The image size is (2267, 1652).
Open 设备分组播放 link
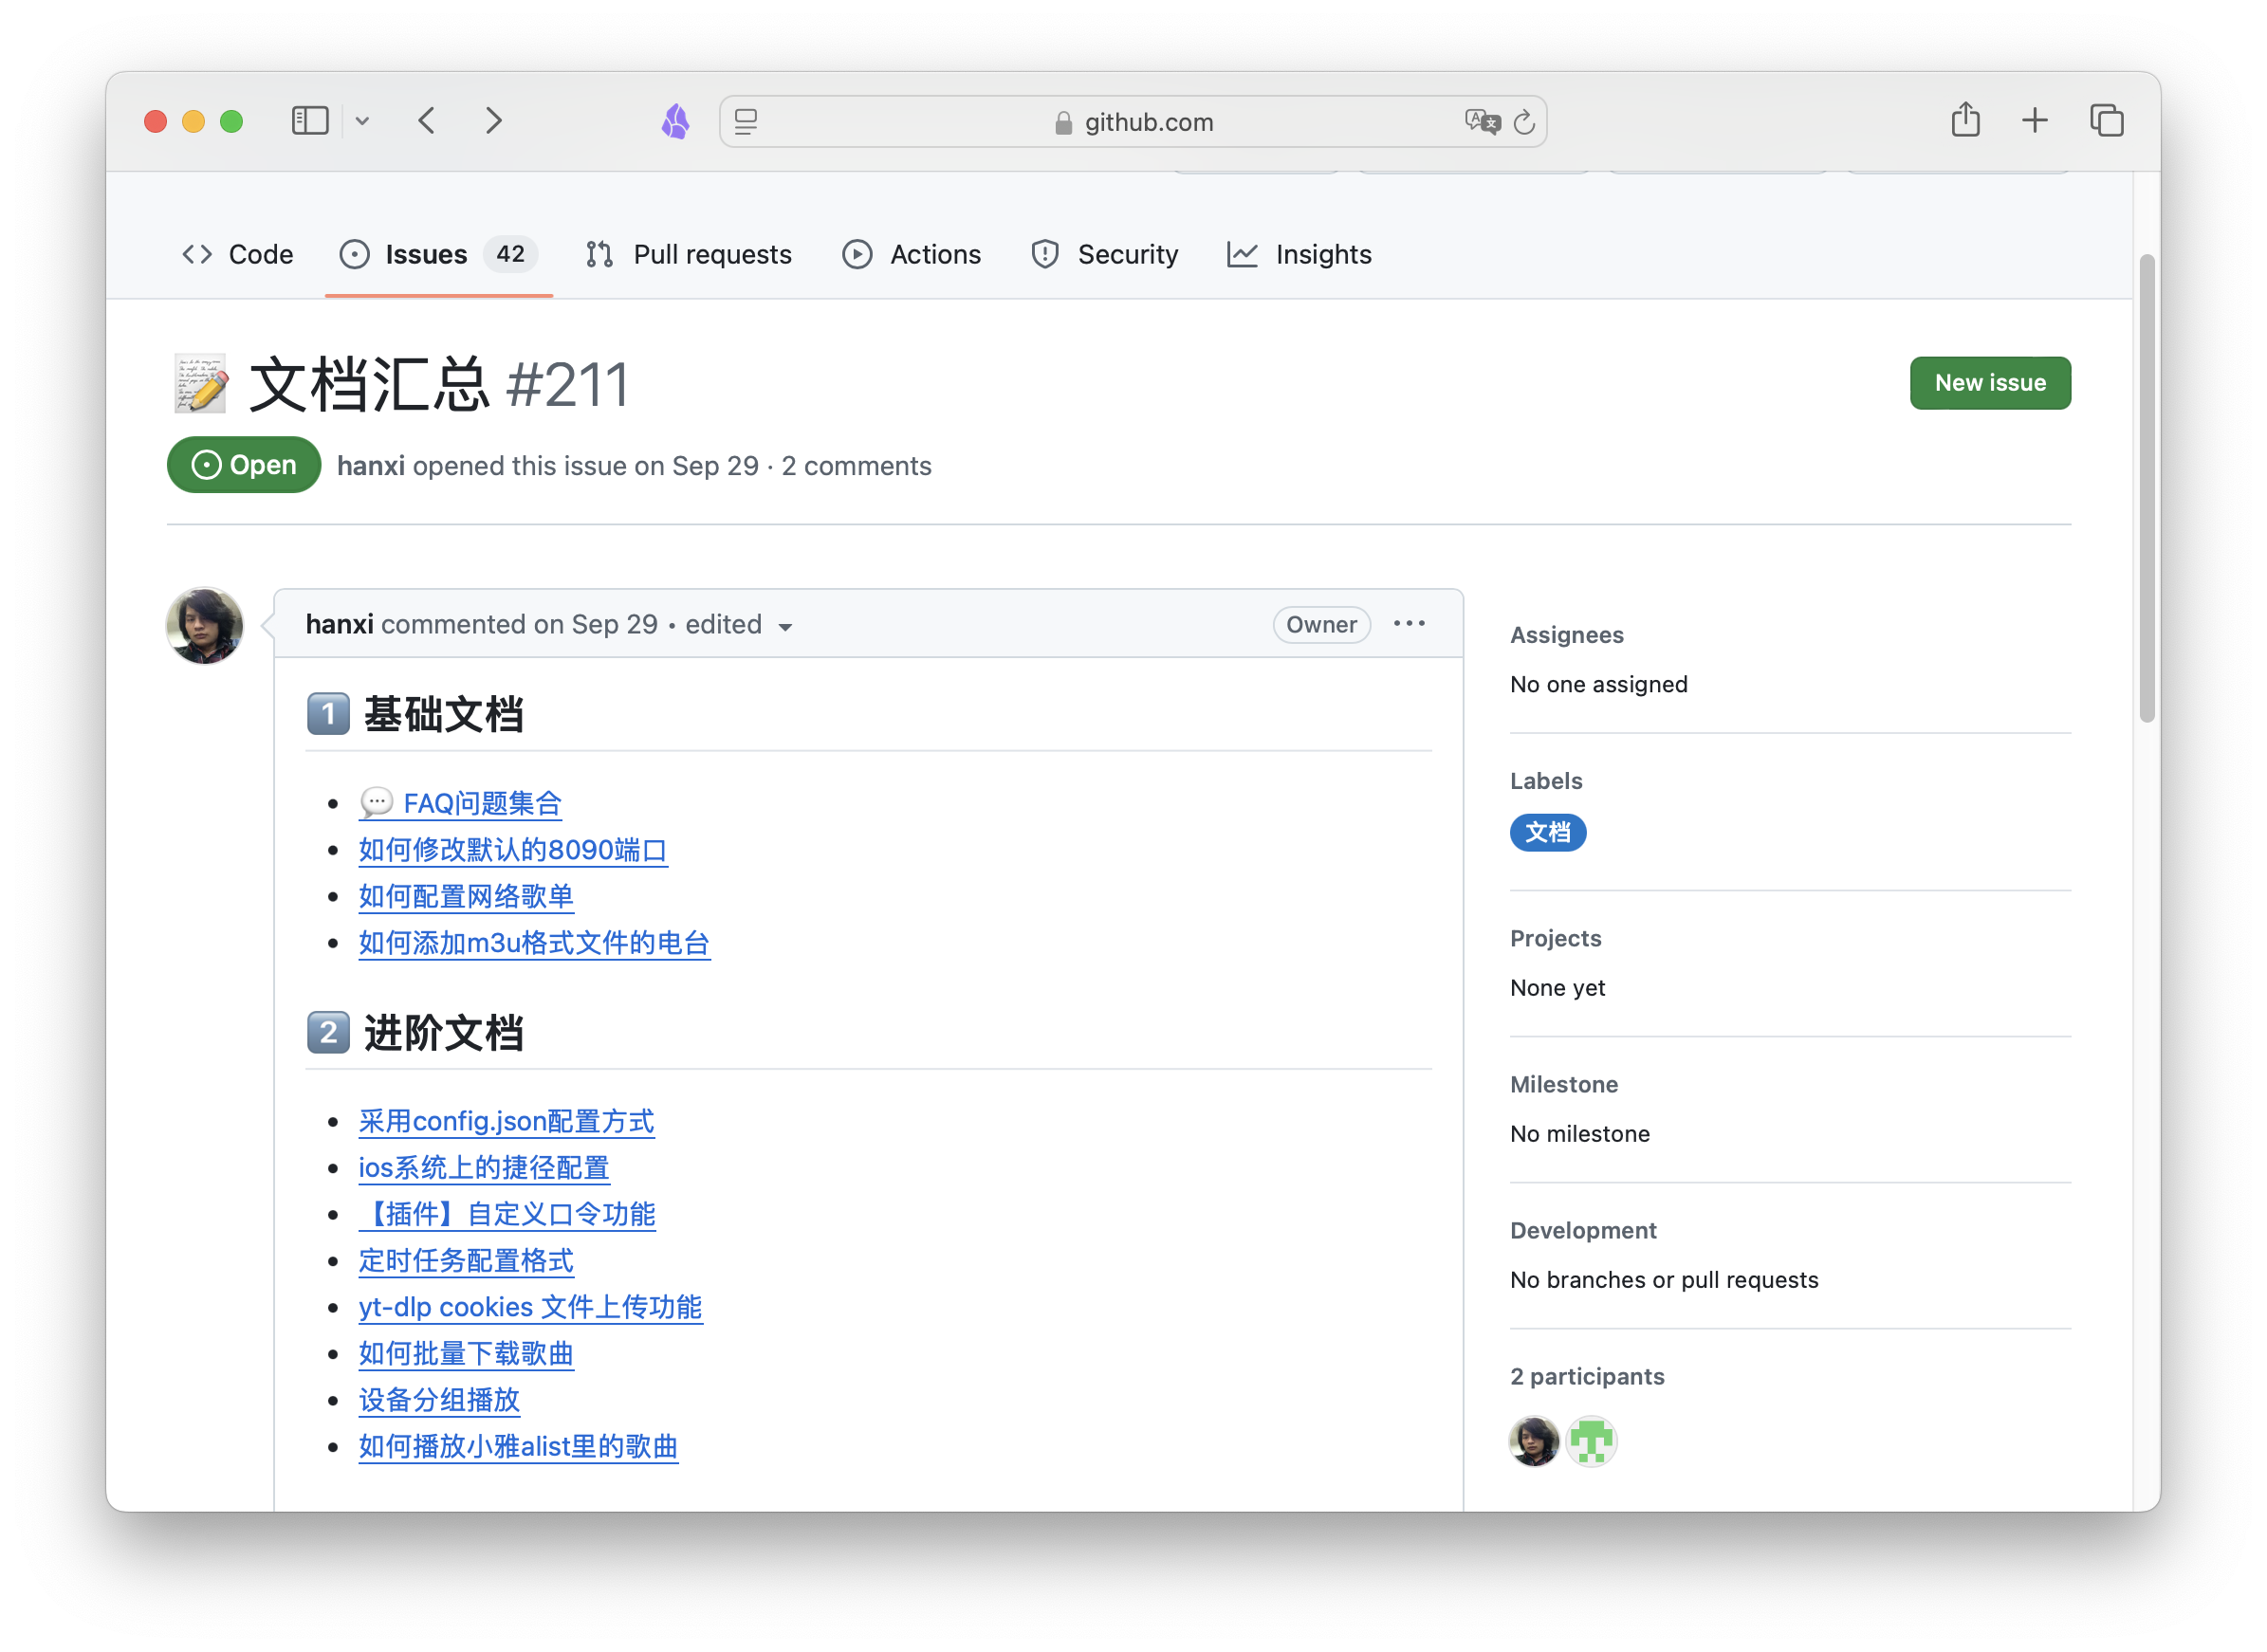[439, 1399]
